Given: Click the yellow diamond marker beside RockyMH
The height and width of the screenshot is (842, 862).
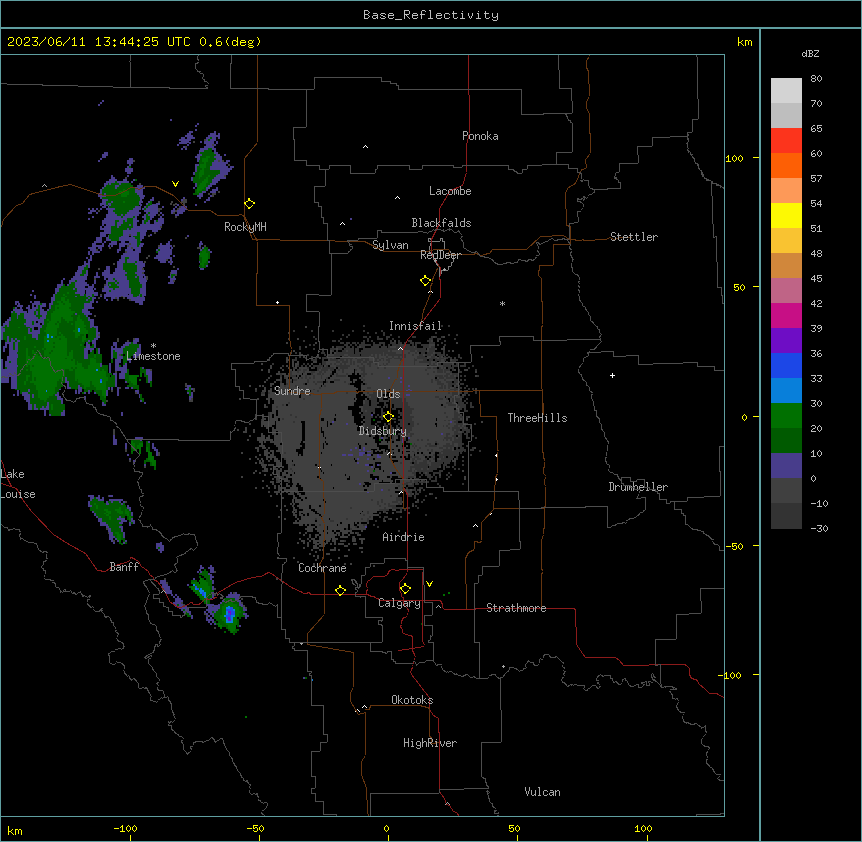Looking at the screenshot, I should click(x=250, y=204).
